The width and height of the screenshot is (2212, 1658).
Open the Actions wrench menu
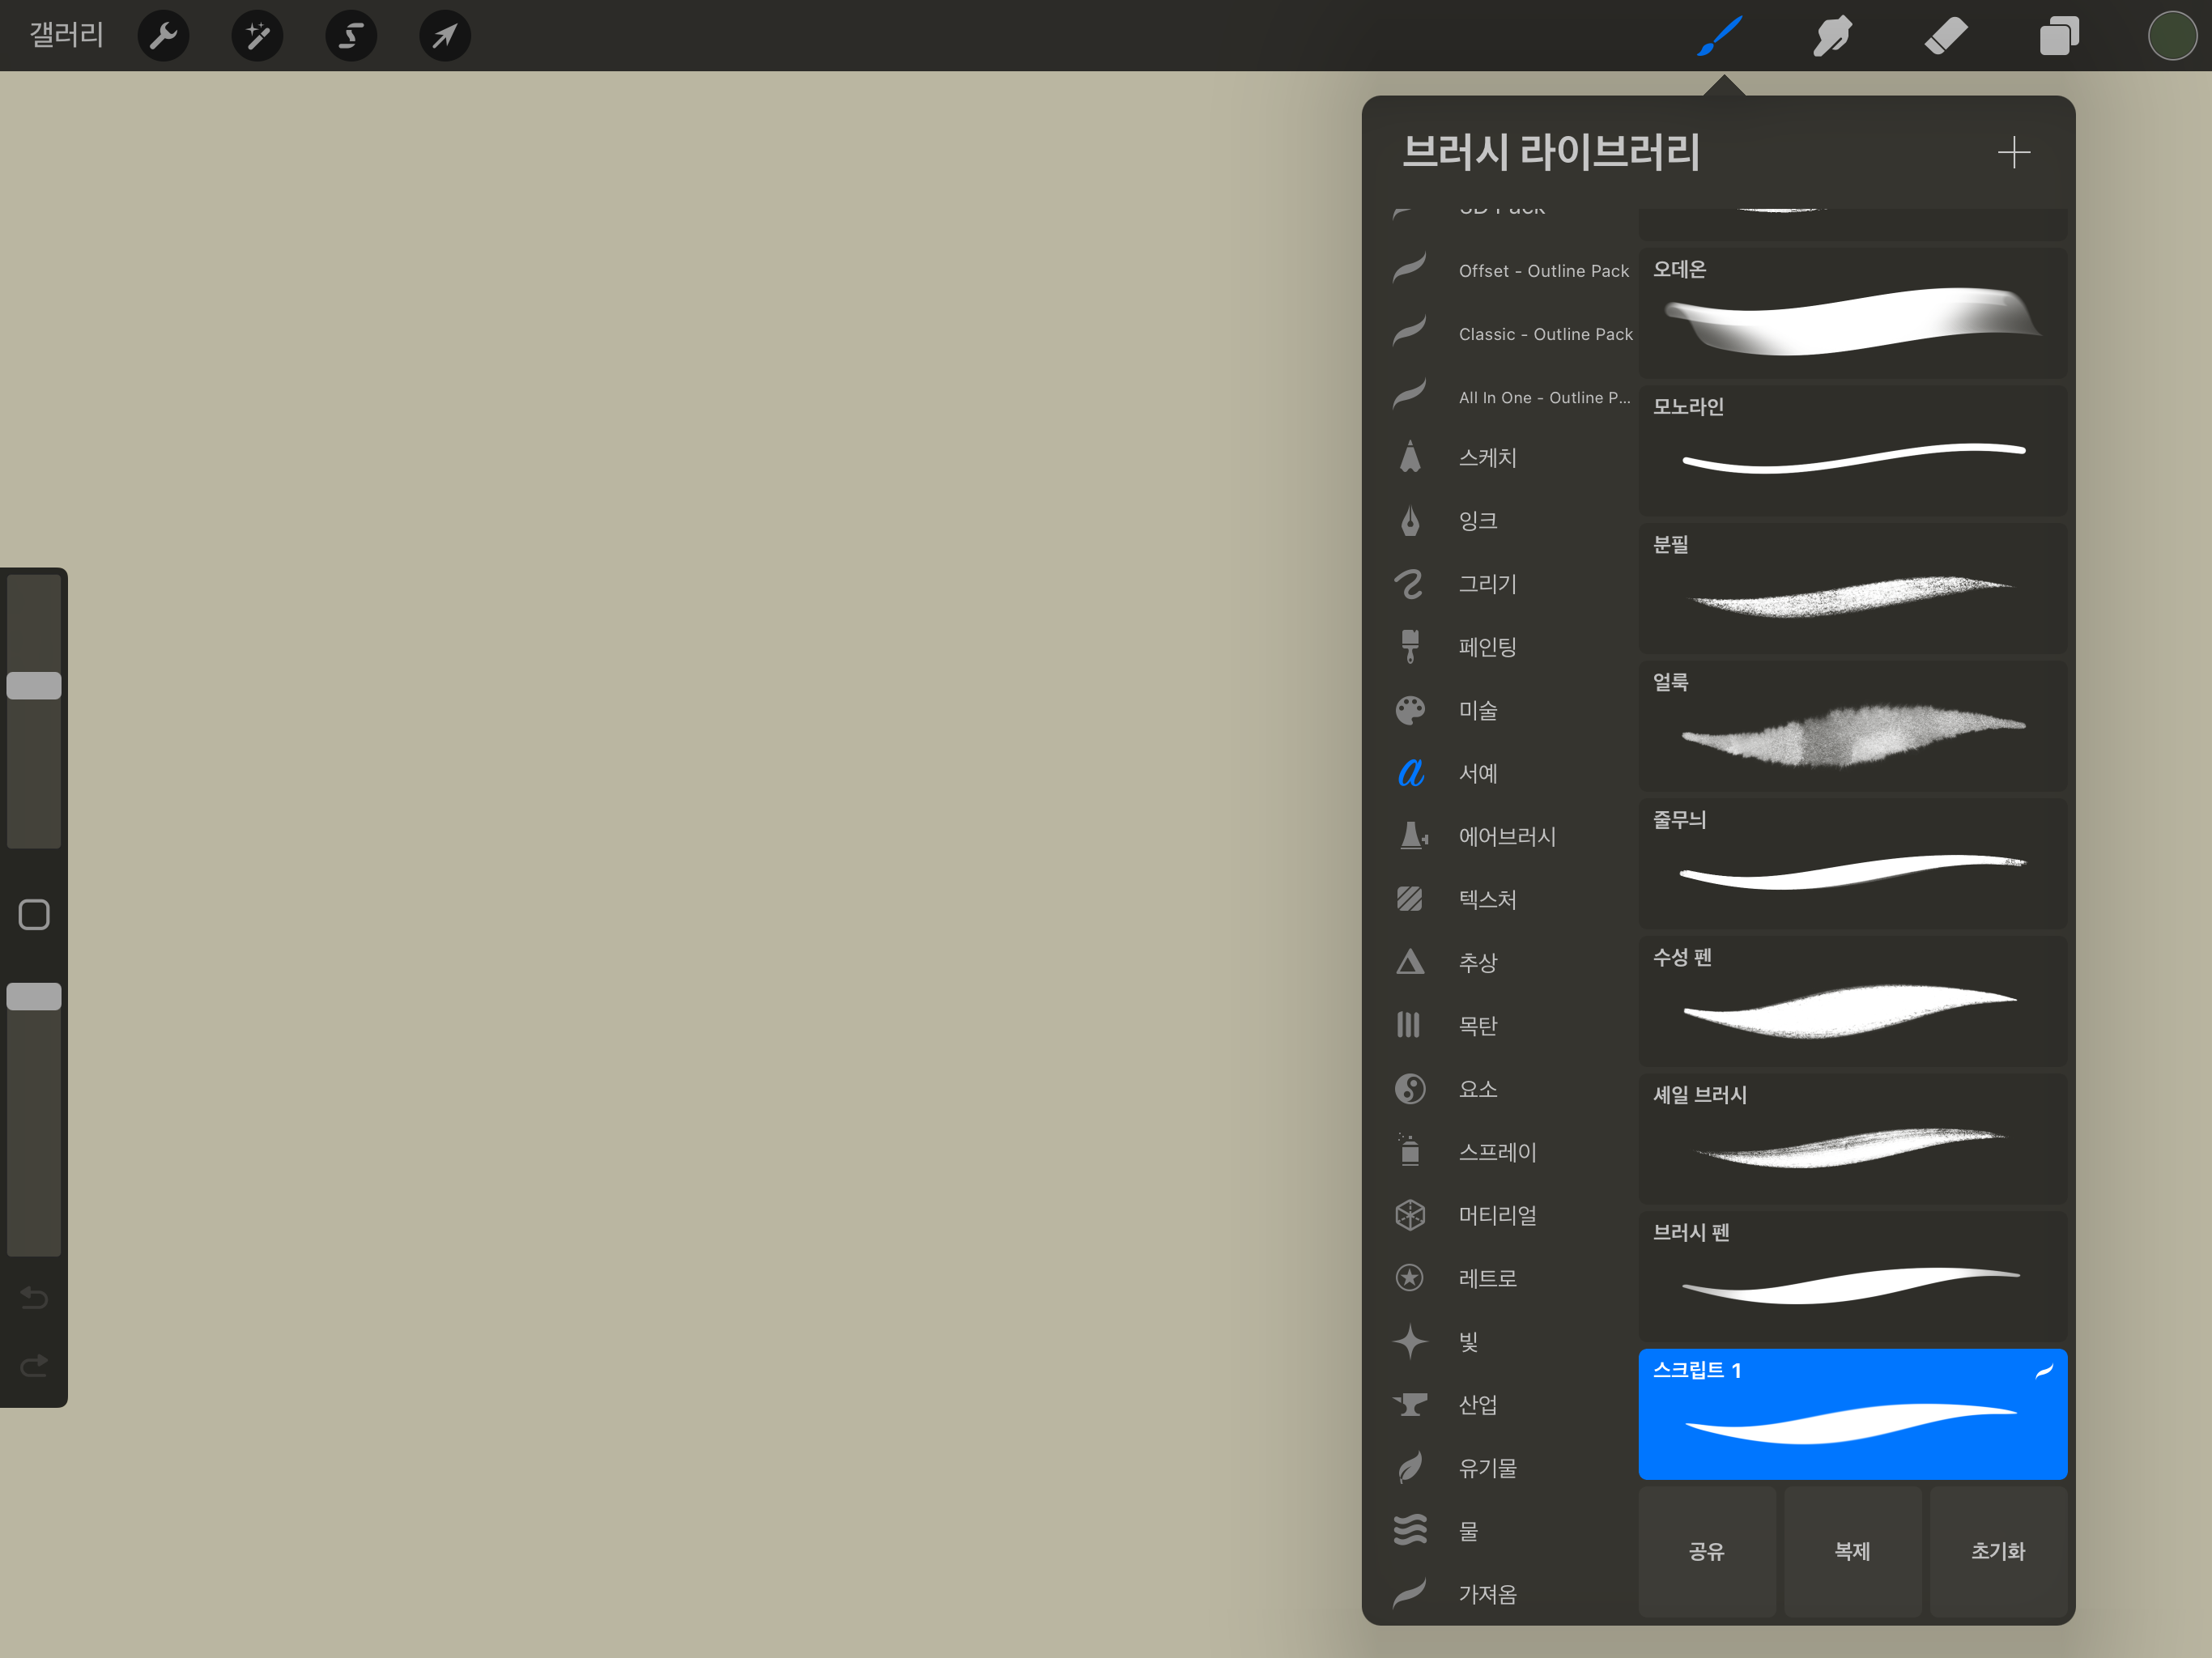[x=163, y=36]
